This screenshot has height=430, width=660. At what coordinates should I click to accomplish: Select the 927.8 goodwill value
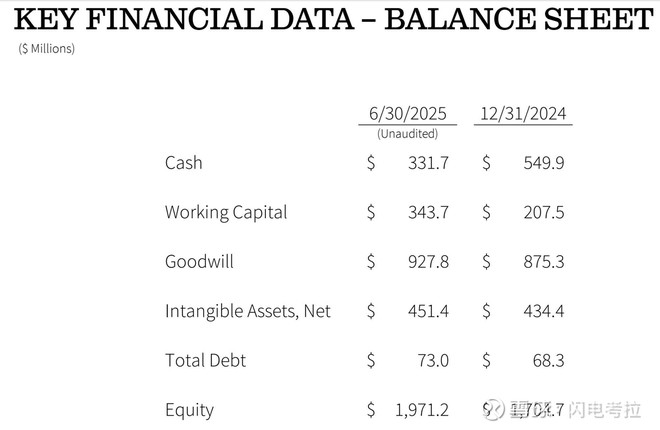(428, 262)
